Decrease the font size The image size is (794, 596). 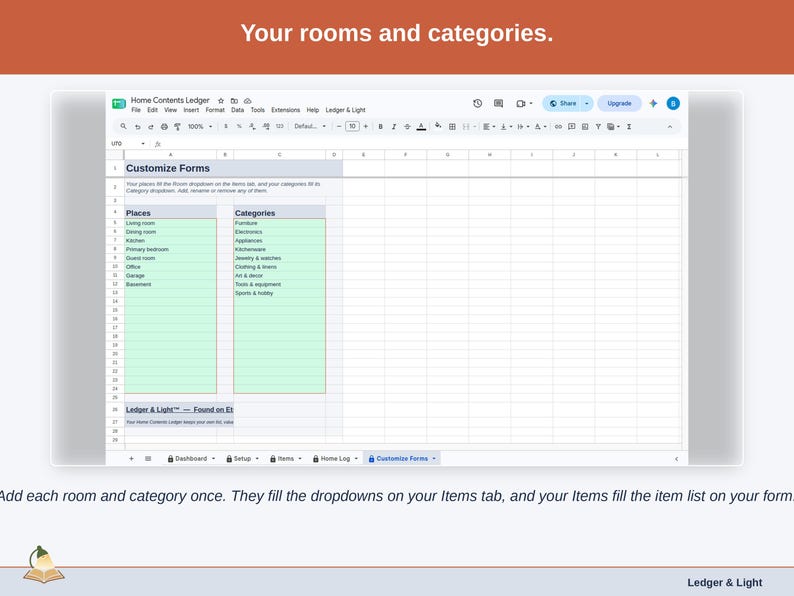coord(339,127)
